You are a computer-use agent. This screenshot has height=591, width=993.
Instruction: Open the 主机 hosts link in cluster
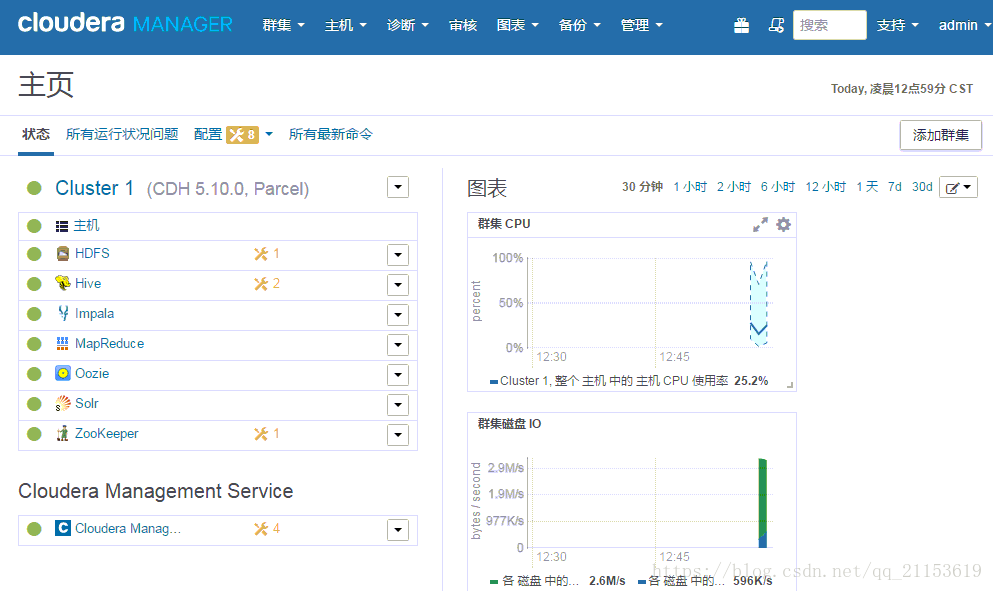pos(86,226)
